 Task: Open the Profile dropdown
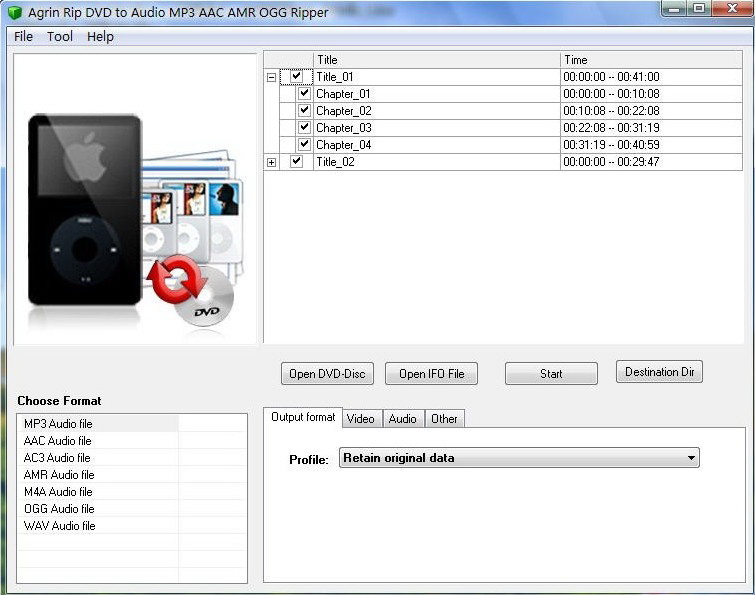(519, 458)
